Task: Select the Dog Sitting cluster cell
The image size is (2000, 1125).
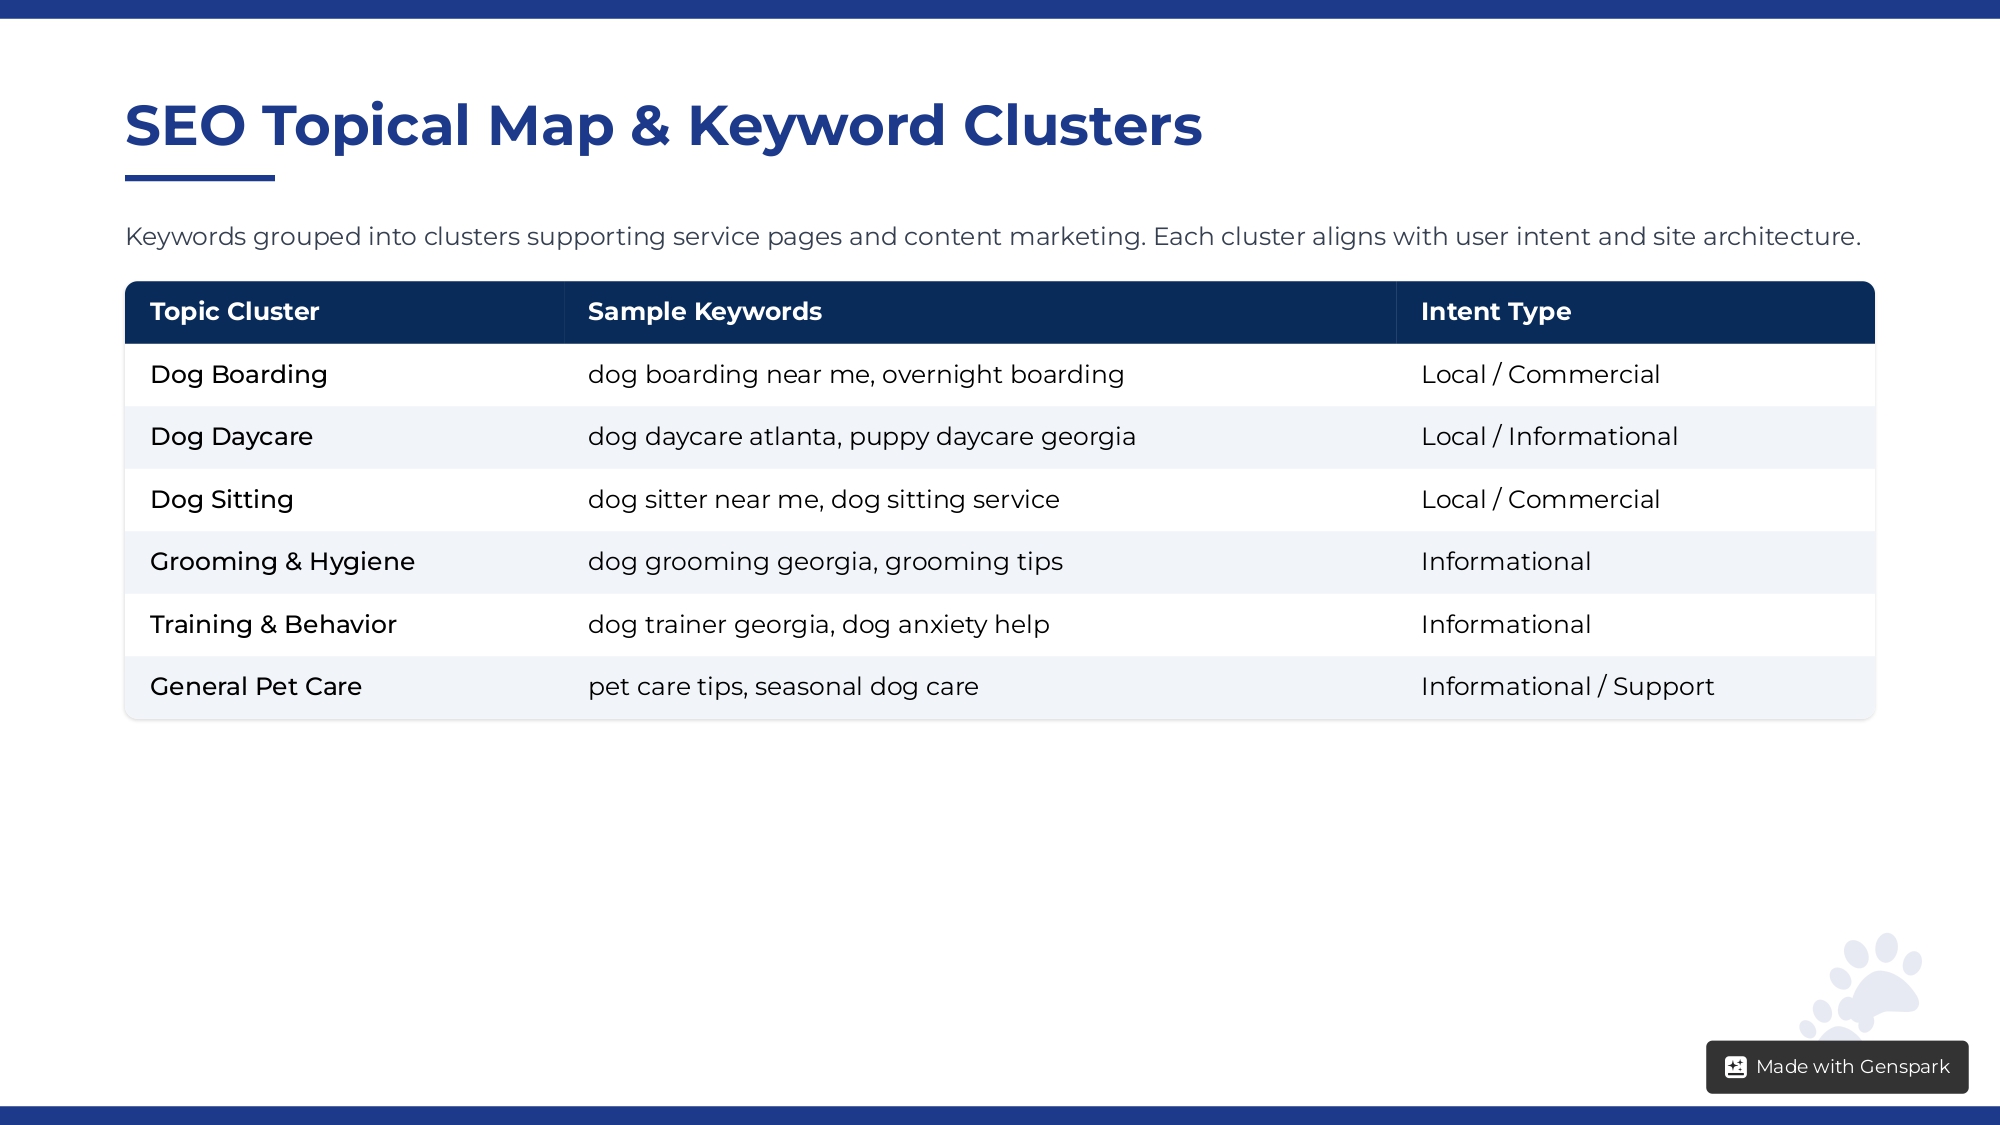Action: (221, 500)
